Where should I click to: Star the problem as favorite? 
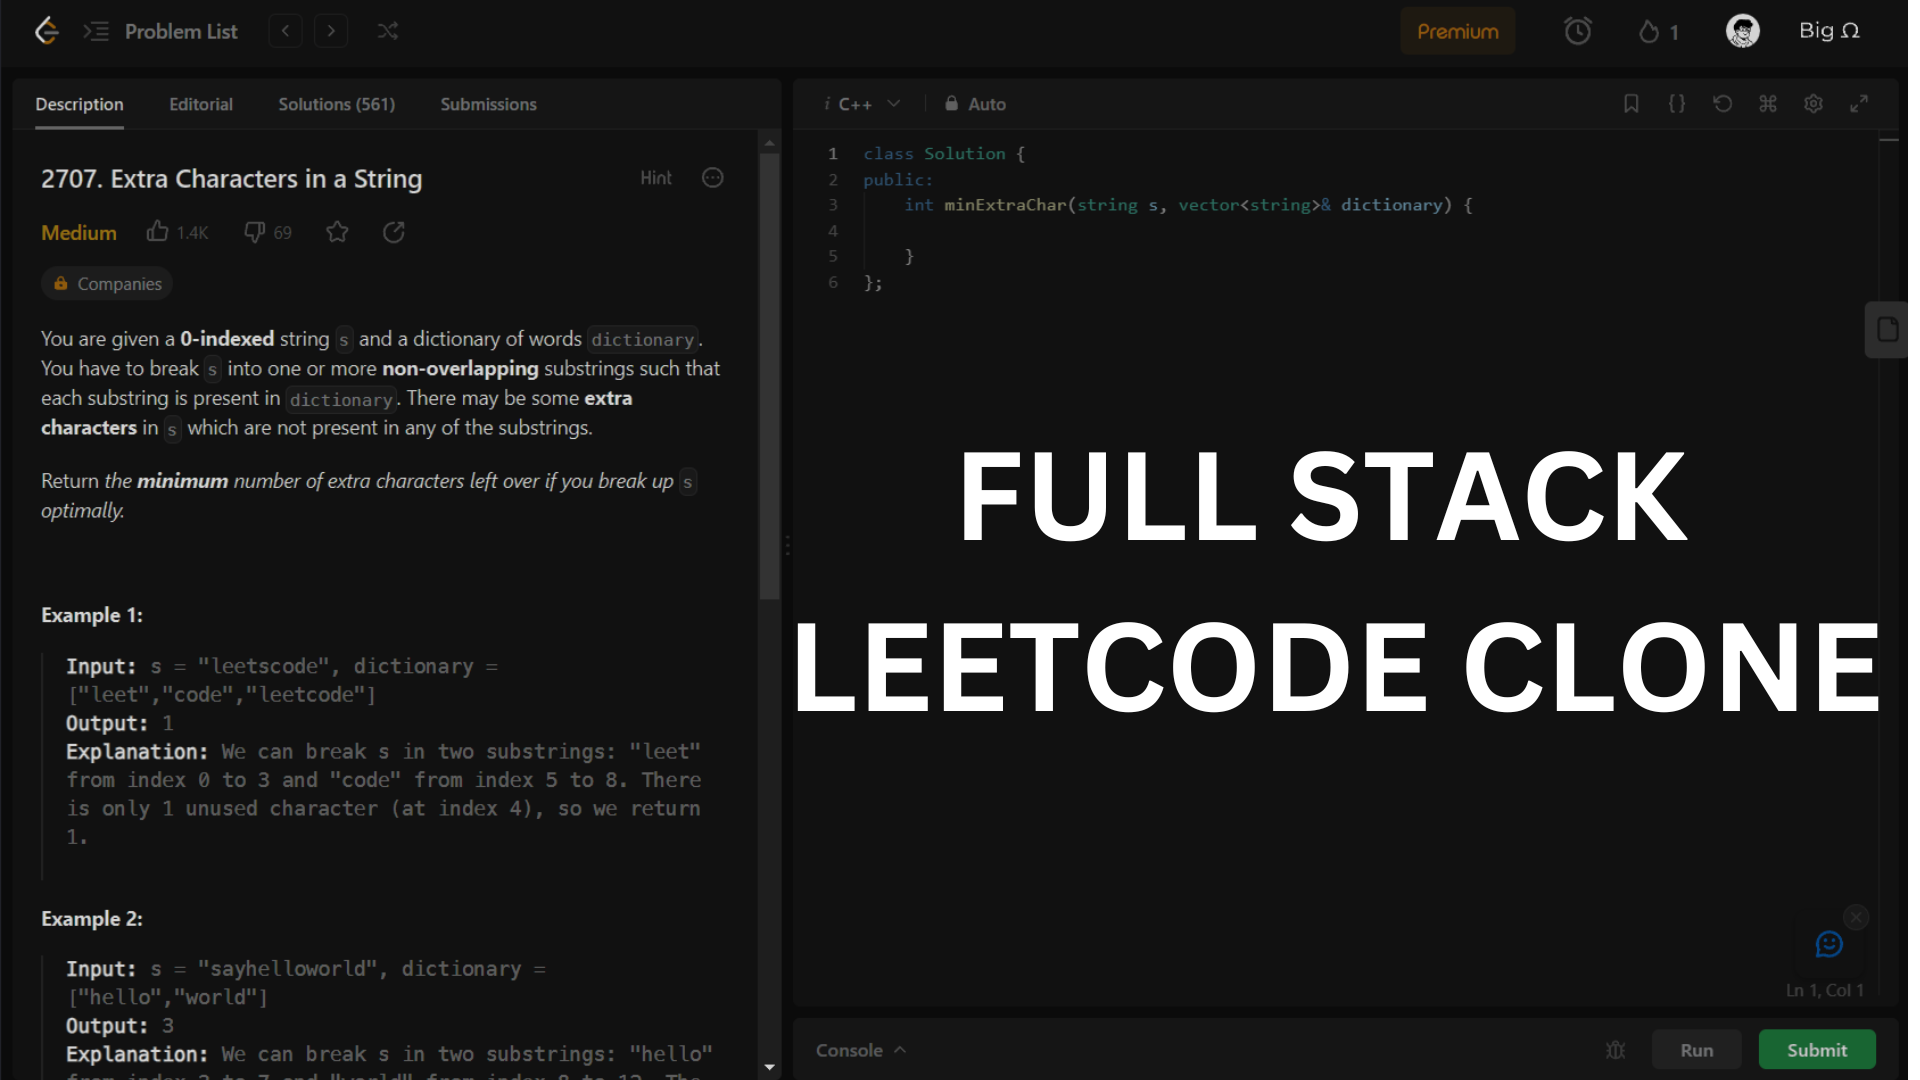coord(337,232)
